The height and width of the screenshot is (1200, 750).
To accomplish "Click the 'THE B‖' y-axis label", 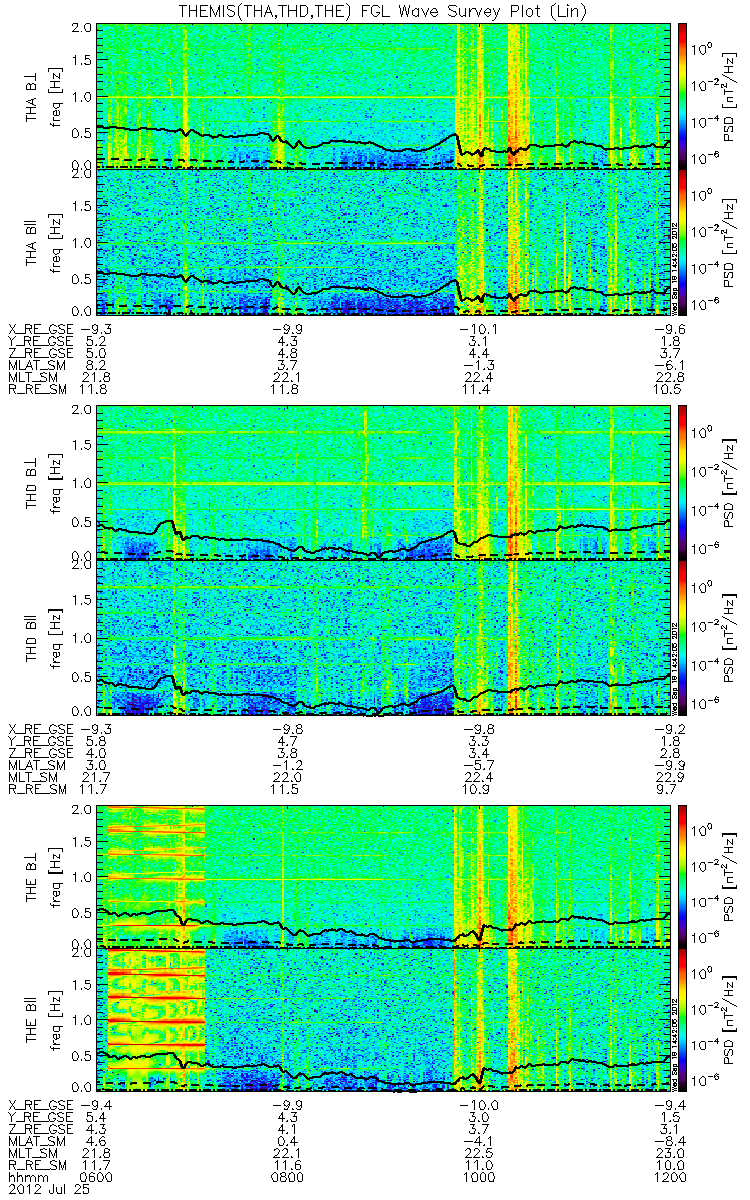I will click(x=32, y=1020).
